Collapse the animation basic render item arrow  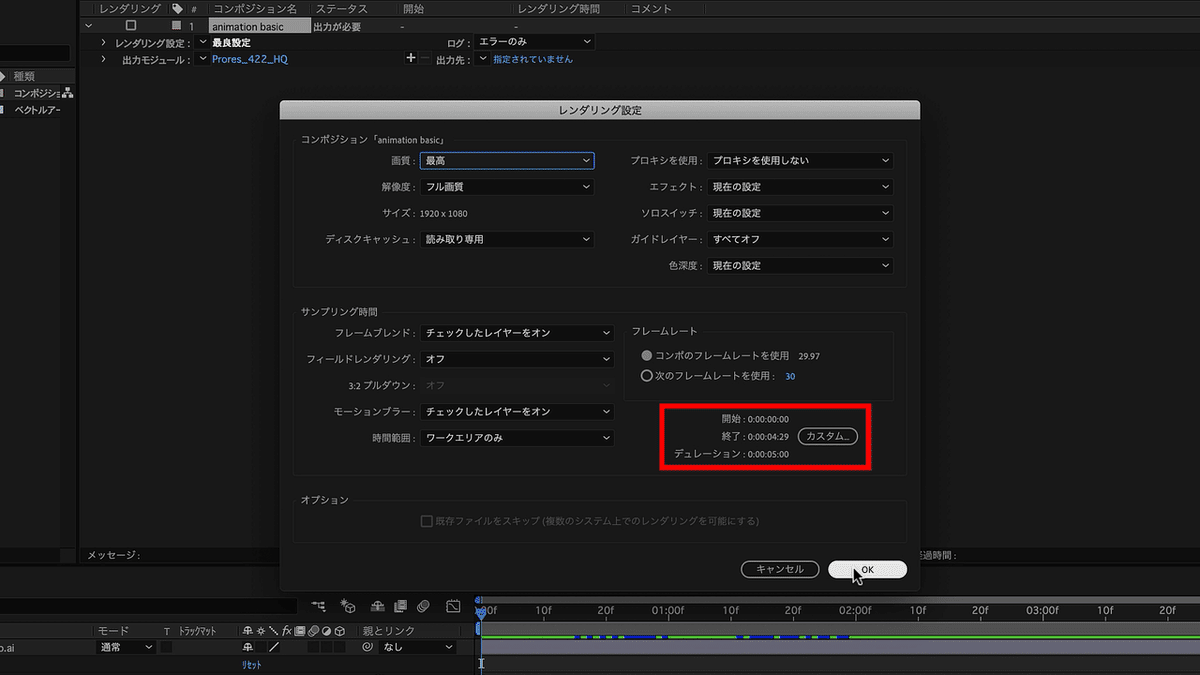point(89,25)
